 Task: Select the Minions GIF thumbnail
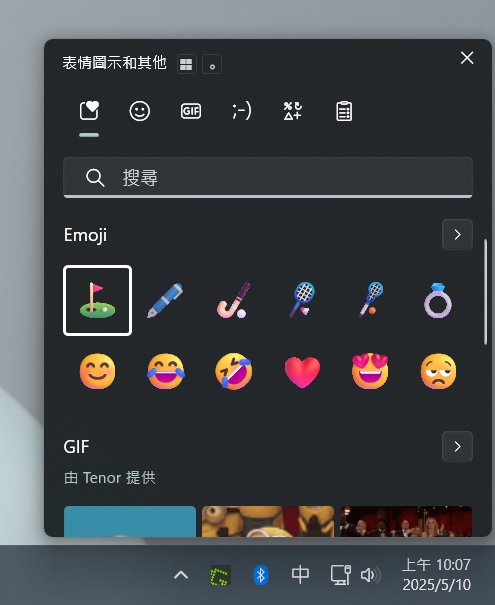pos(268,521)
